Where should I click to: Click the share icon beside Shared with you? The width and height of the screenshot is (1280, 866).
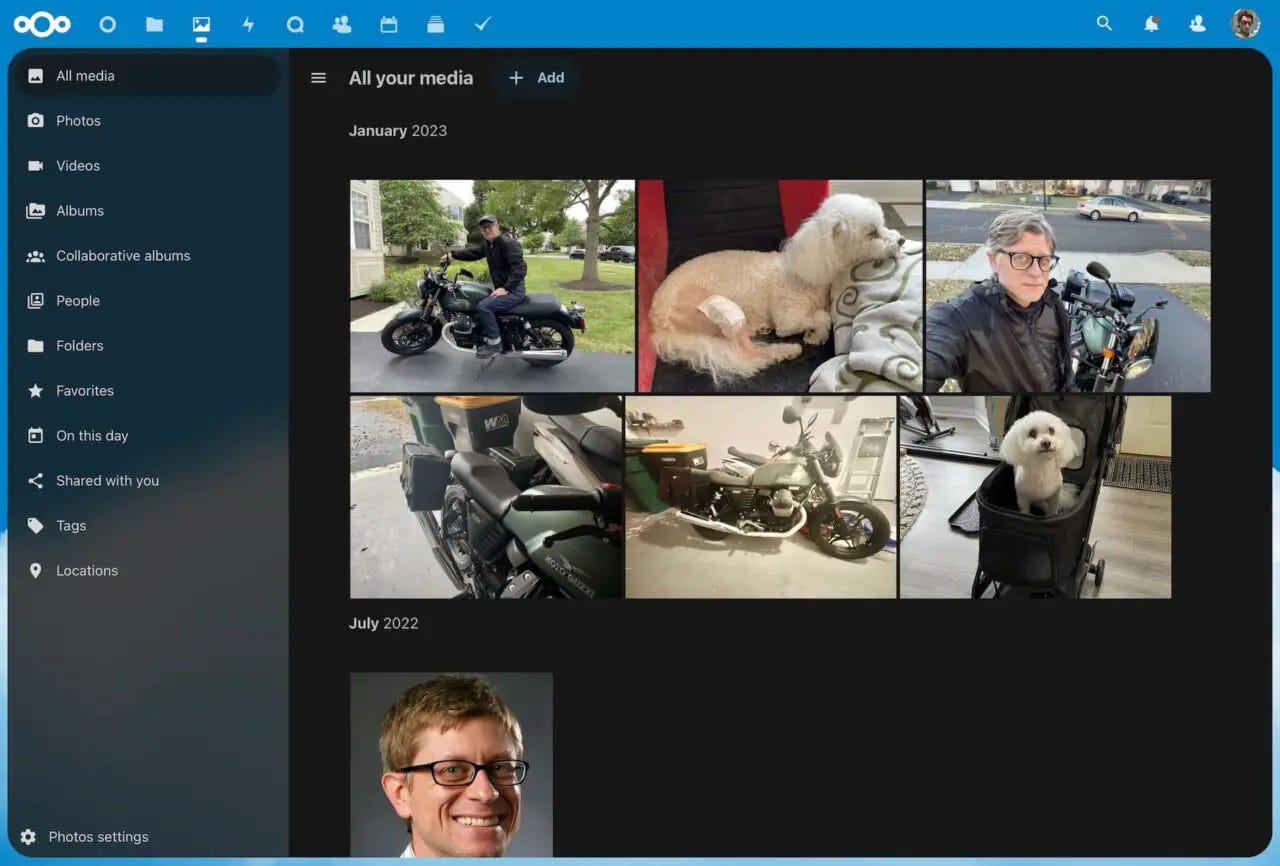pos(35,481)
